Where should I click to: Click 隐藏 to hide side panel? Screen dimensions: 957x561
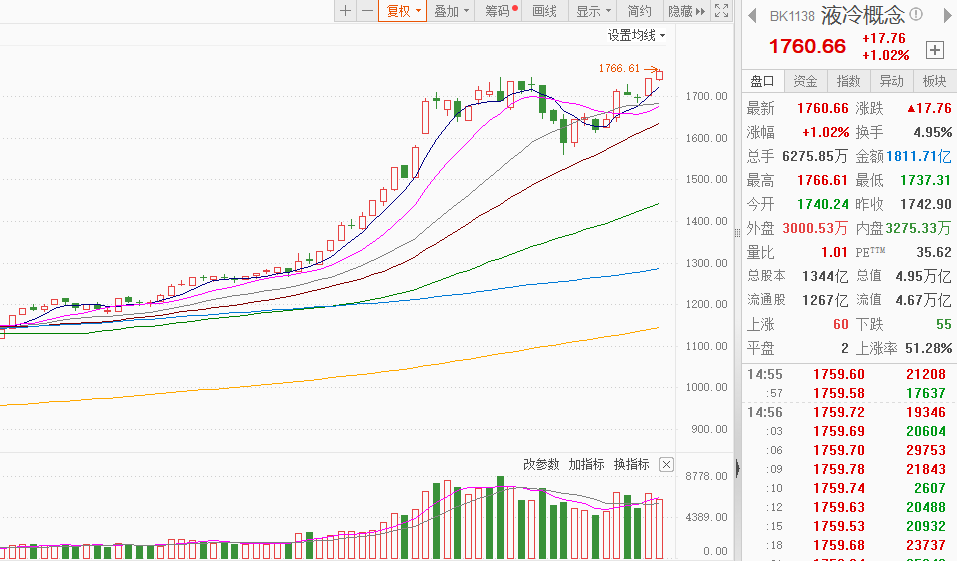[x=687, y=11]
